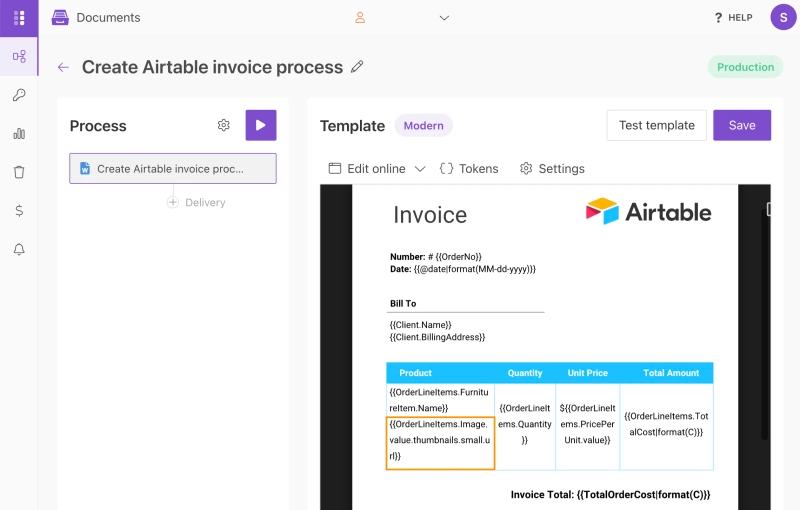Click the Airtable logo in the invoice
This screenshot has width=800, height=510.
(648, 211)
